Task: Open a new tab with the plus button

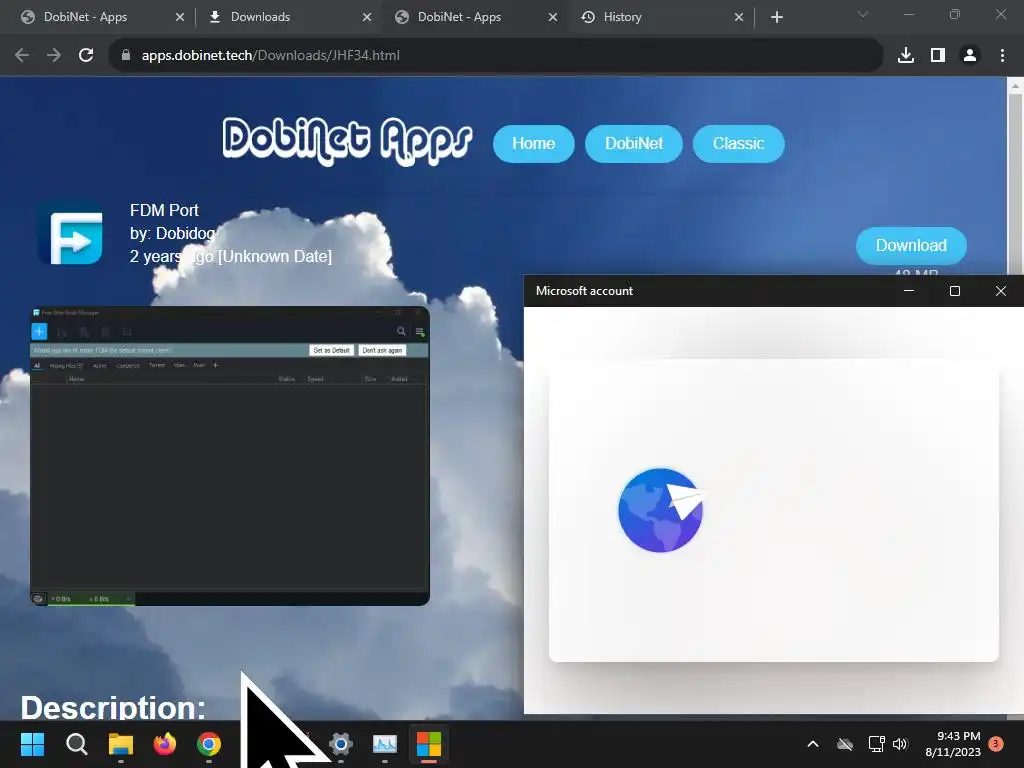Action: [776, 17]
